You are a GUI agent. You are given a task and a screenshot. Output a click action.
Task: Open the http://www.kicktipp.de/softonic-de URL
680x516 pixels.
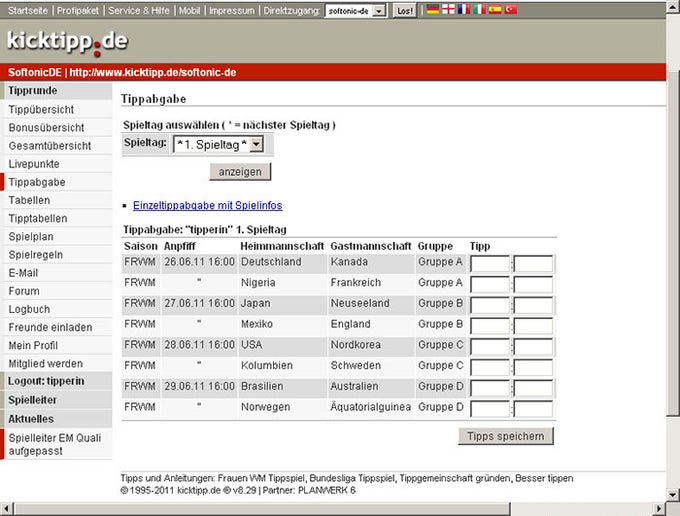click(x=153, y=72)
